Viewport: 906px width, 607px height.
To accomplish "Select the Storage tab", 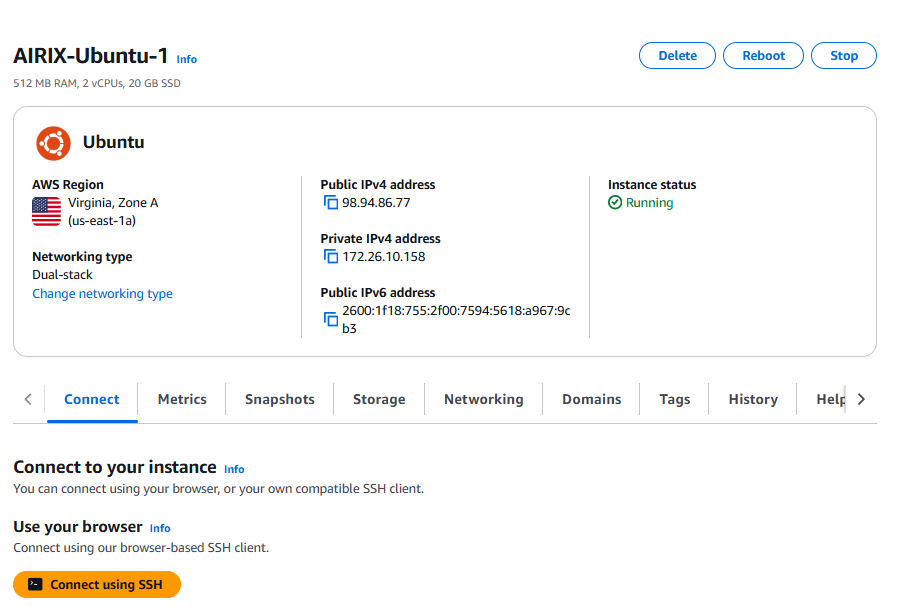I will (378, 398).
